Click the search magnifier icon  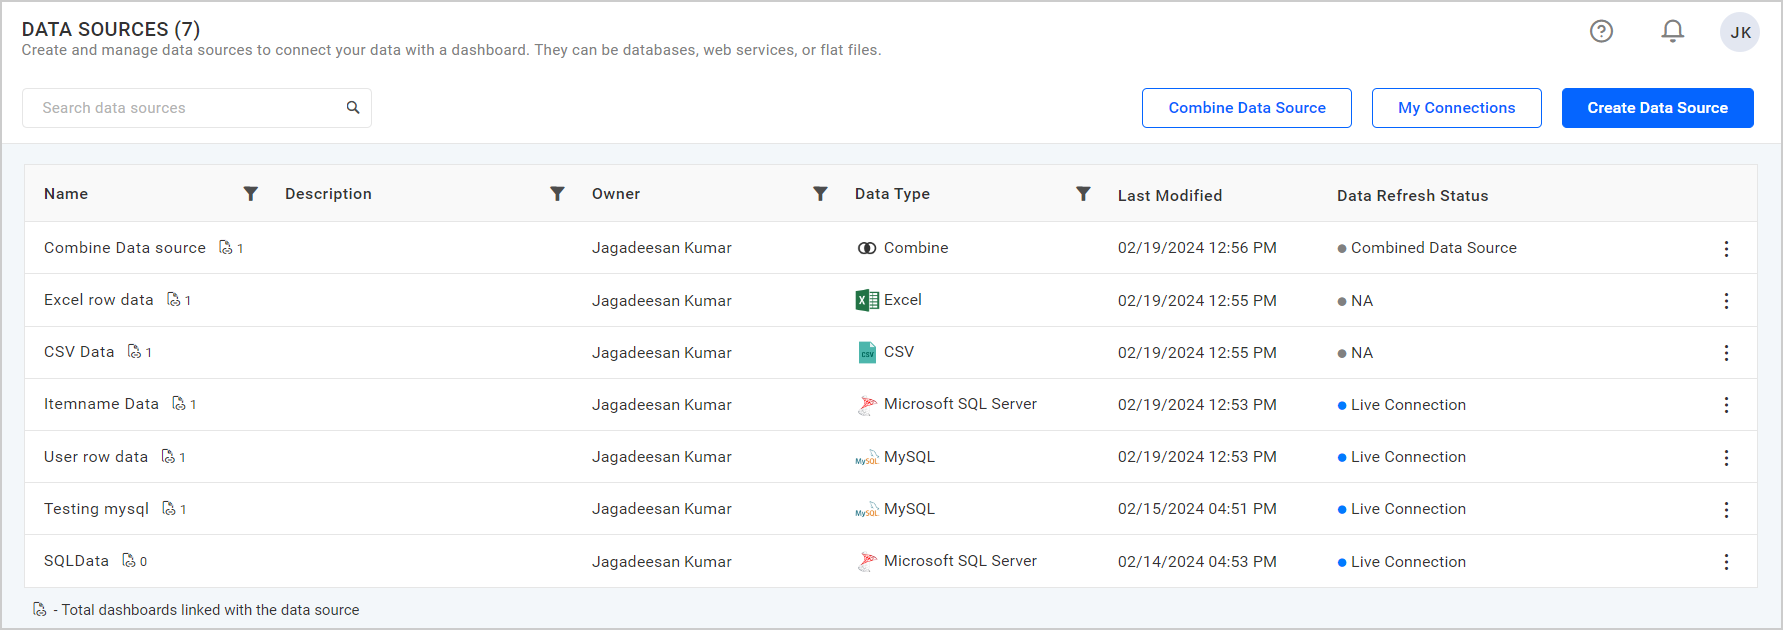(353, 107)
